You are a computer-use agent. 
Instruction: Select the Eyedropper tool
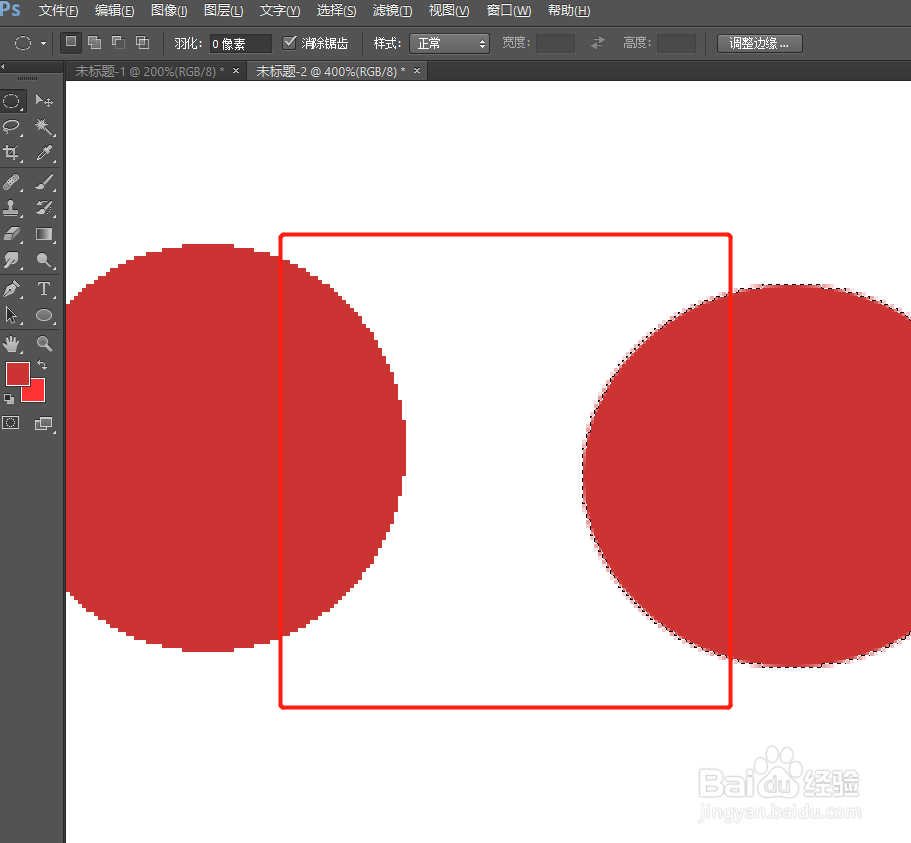[44, 153]
